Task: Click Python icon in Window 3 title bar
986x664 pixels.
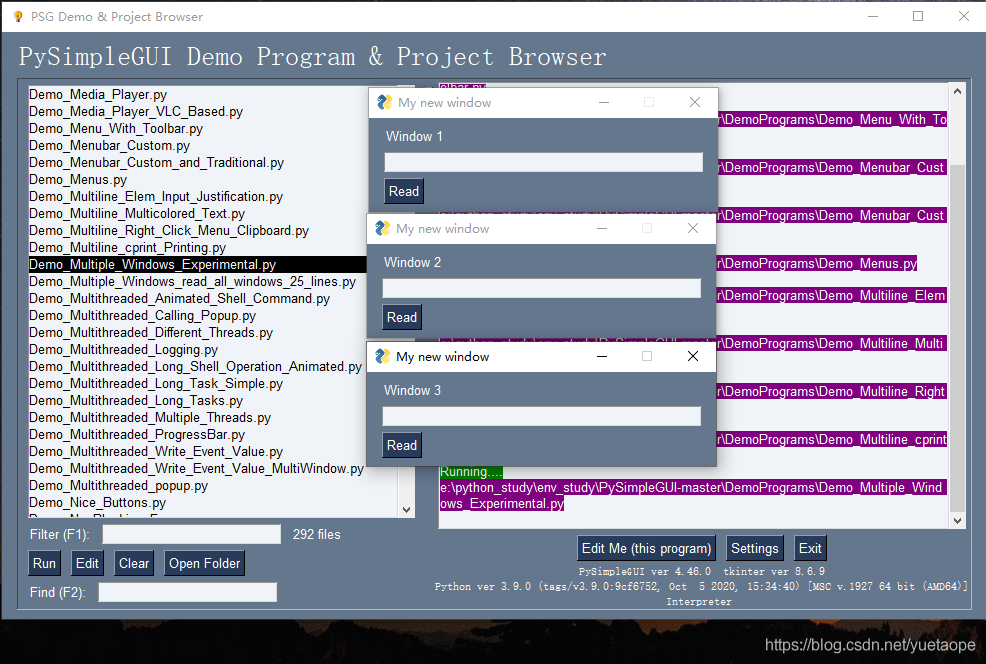Action: [382, 357]
